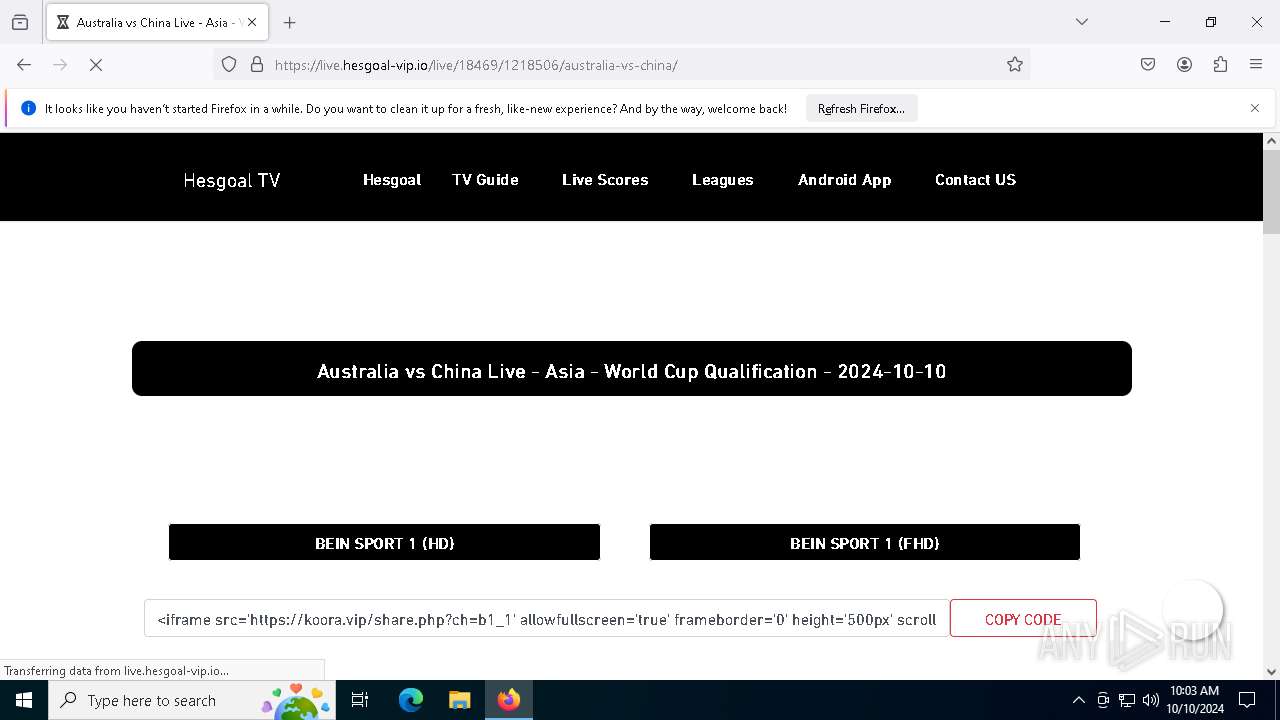Screen dimensions: 1280x720
Task: Open TV Guide menu item
Action: point(485,180)
